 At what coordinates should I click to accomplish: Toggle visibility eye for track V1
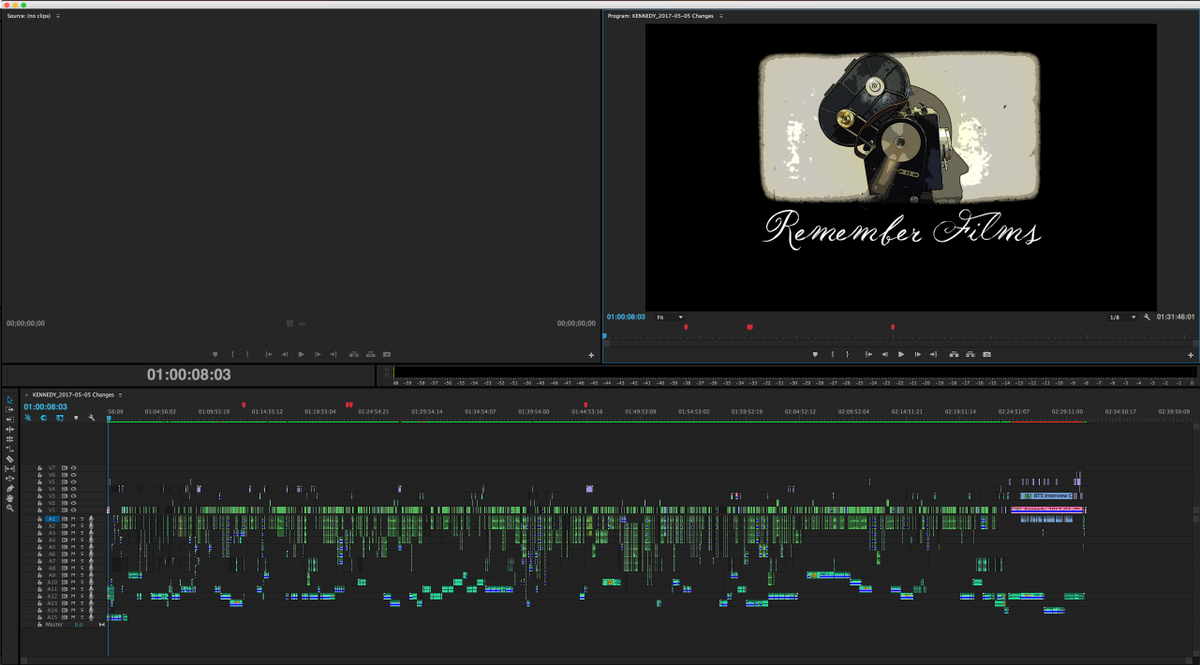click(73, 510)
